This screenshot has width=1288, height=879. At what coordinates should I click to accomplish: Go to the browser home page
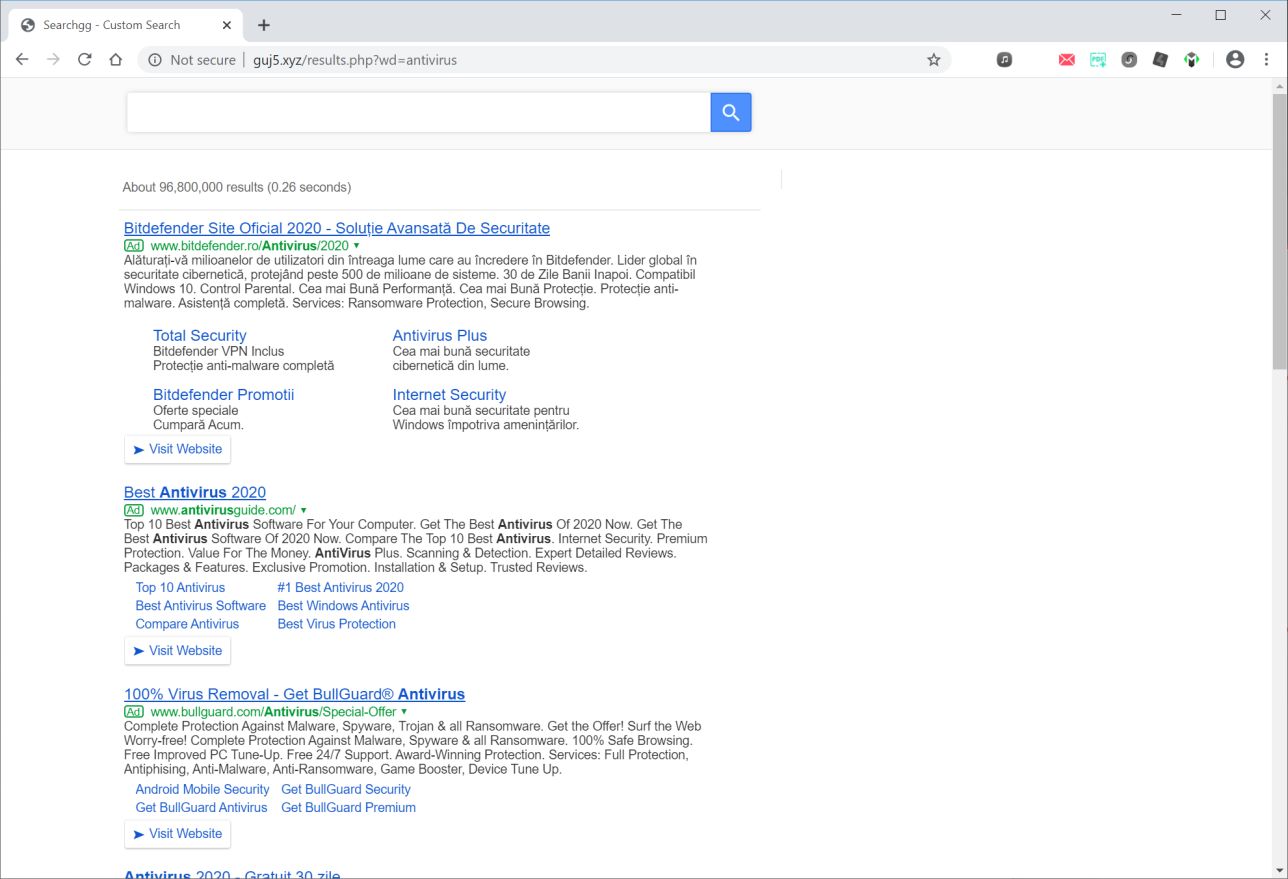(x=116, y=60)
